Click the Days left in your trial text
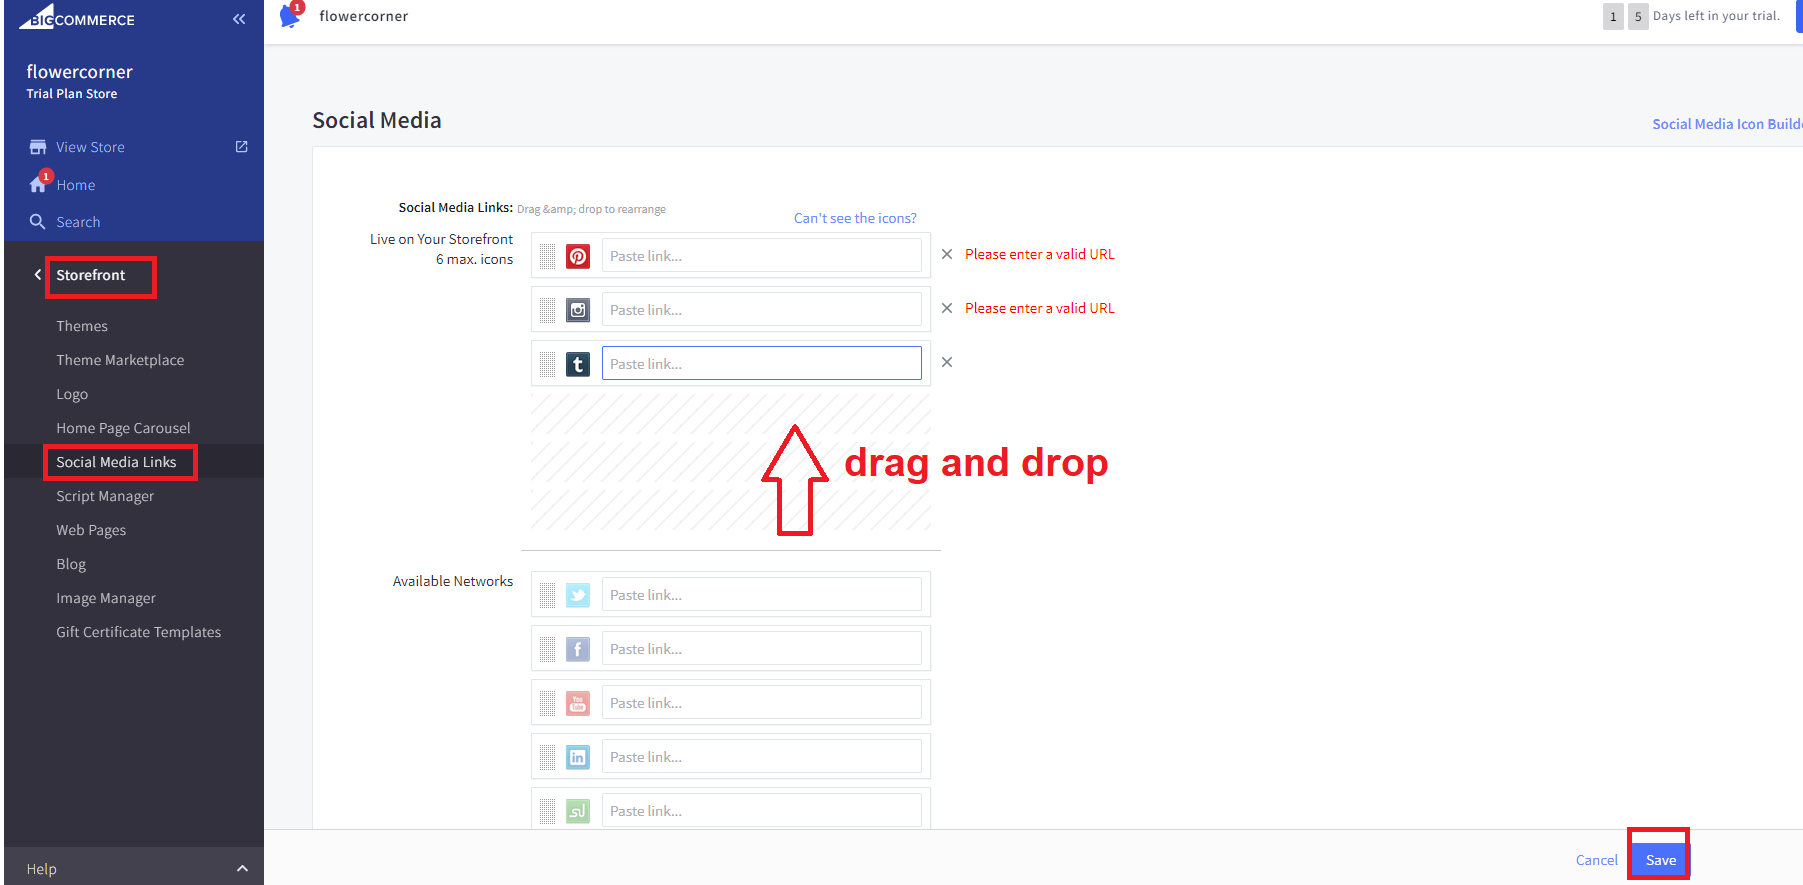 1716,16
